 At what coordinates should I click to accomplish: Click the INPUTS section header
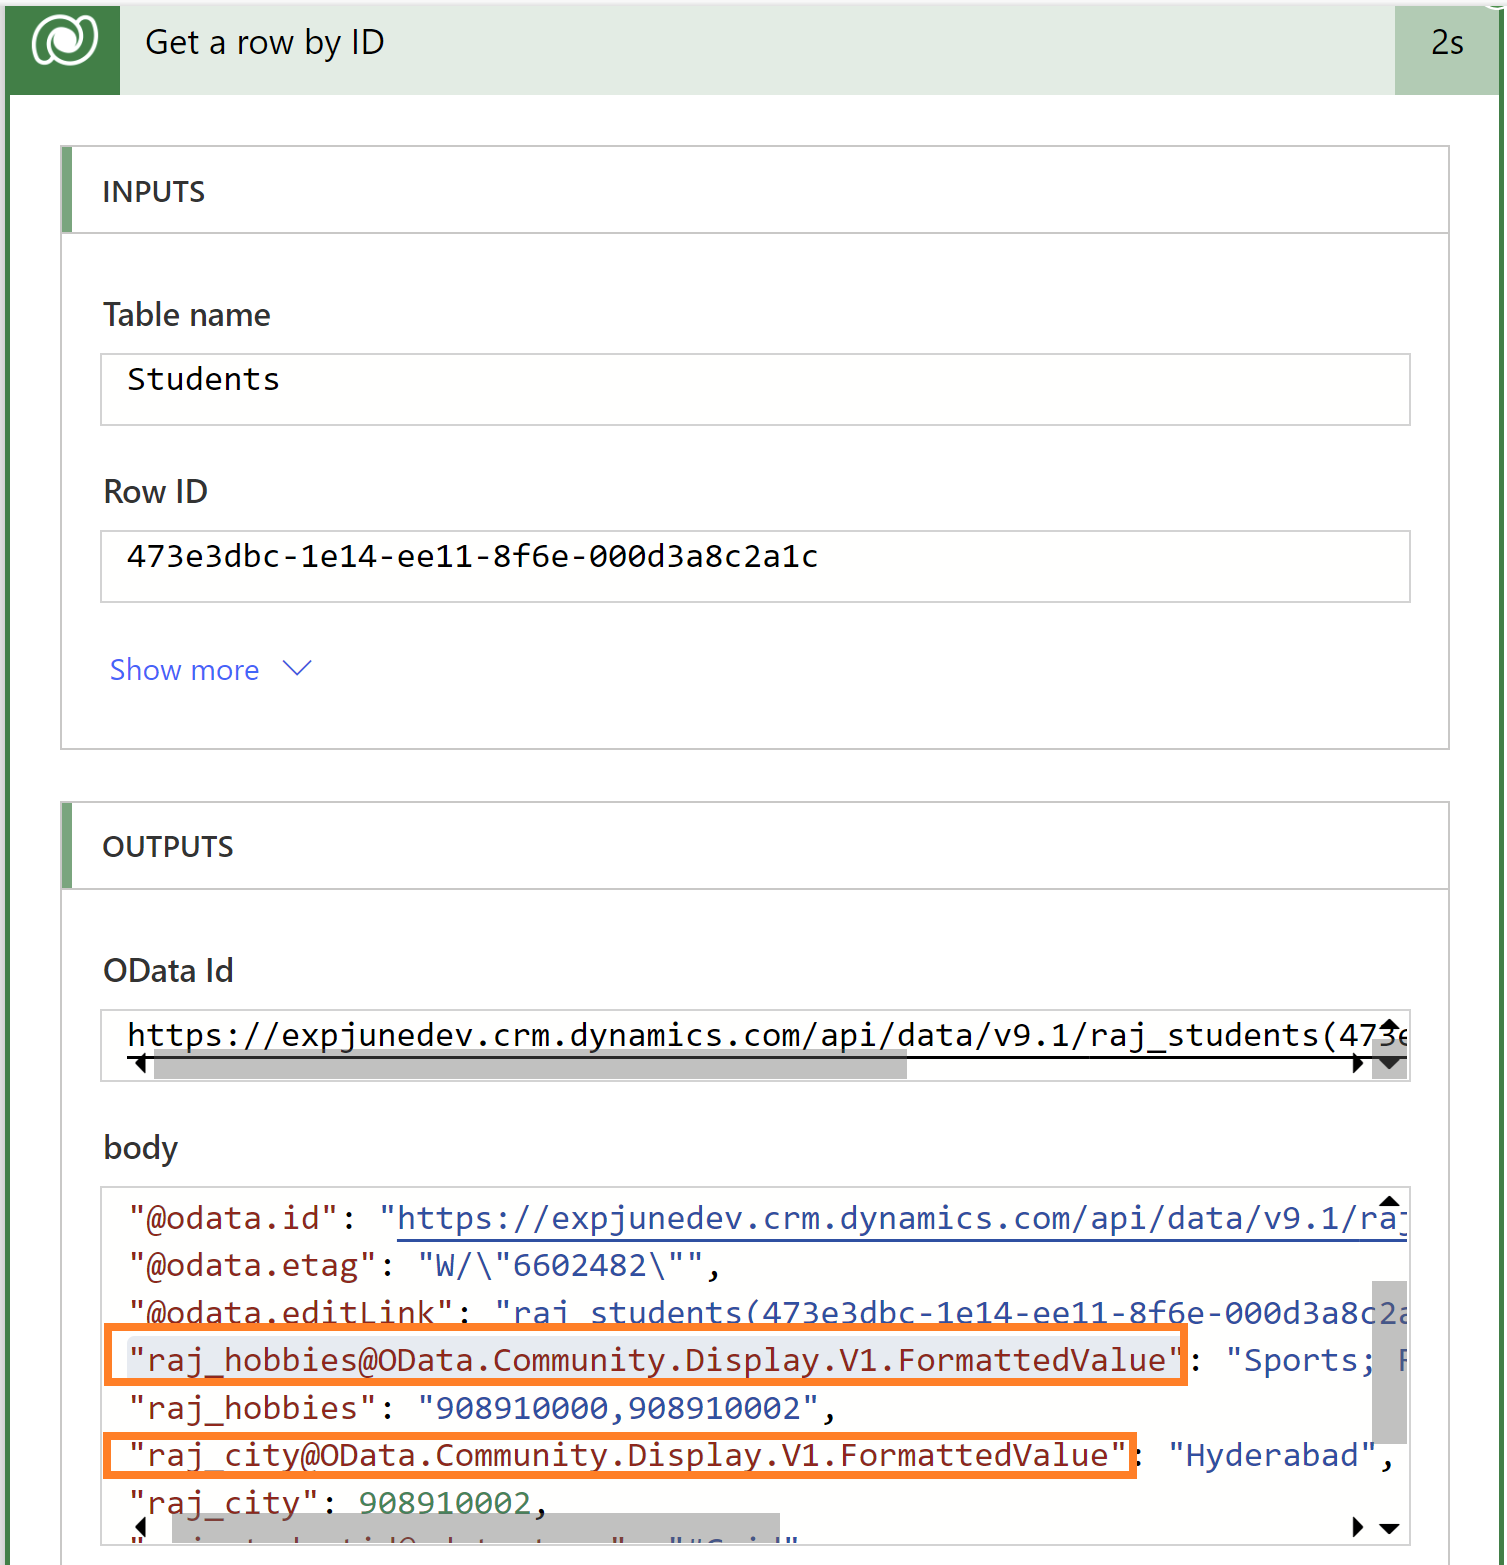(154, 191)
